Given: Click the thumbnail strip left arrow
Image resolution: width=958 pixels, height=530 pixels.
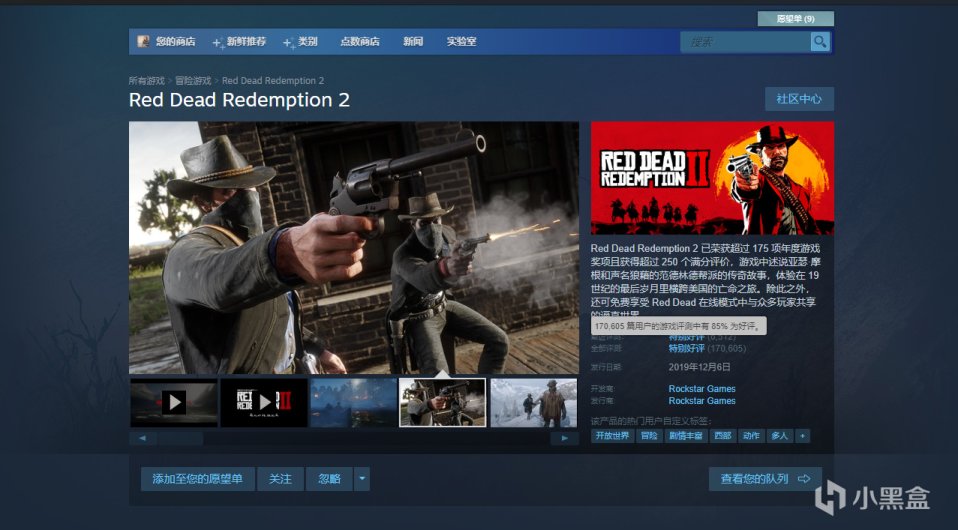Looking at the screenshot, I should click(x=142, y=438).
